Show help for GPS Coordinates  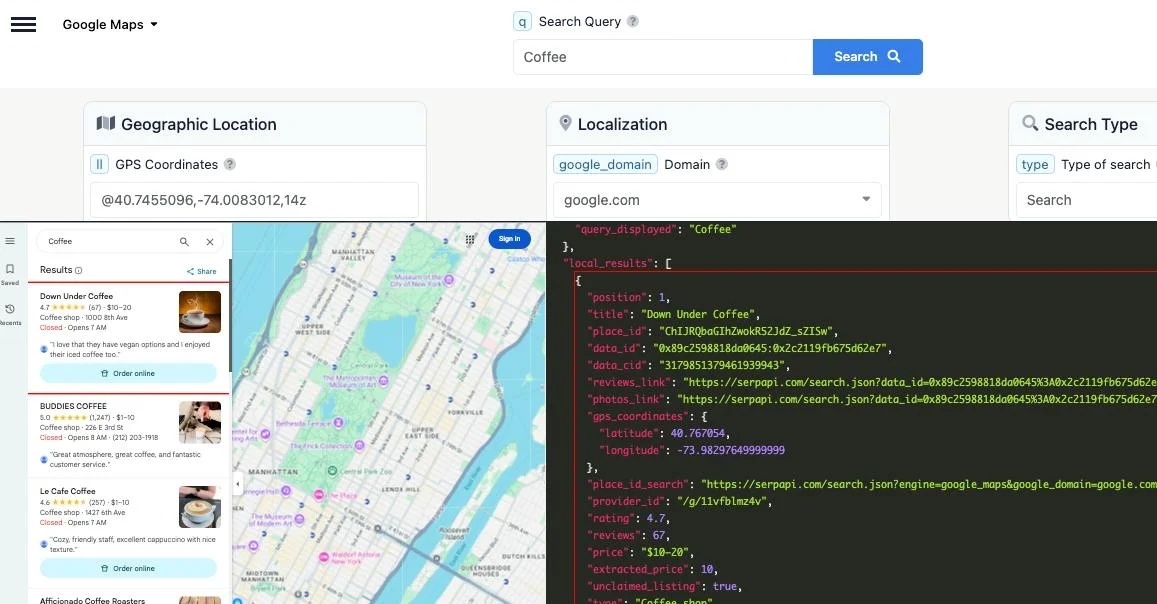tap(229, 164)
